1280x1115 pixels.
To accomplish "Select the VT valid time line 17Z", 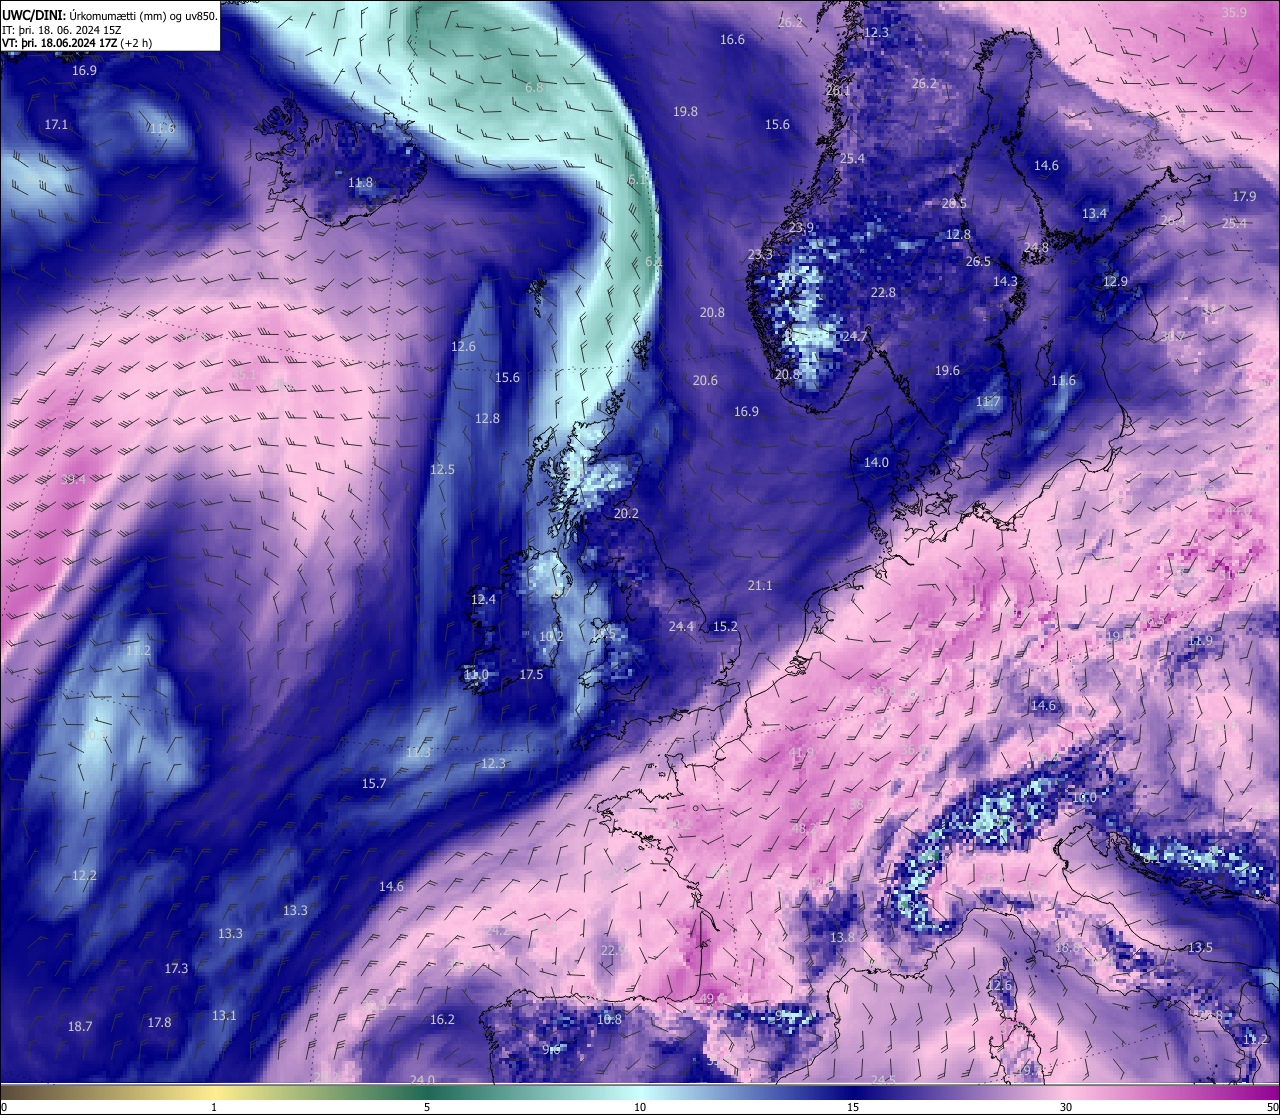I will point(77,43).
